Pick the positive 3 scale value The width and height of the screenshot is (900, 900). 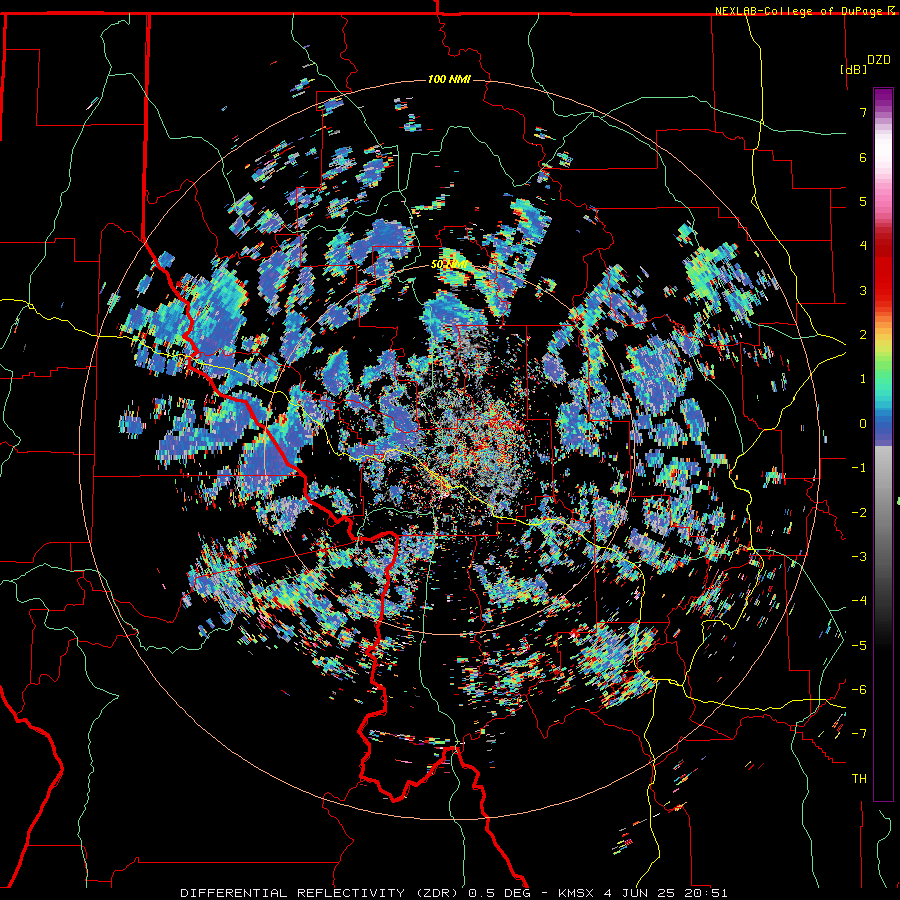[863, 290]
